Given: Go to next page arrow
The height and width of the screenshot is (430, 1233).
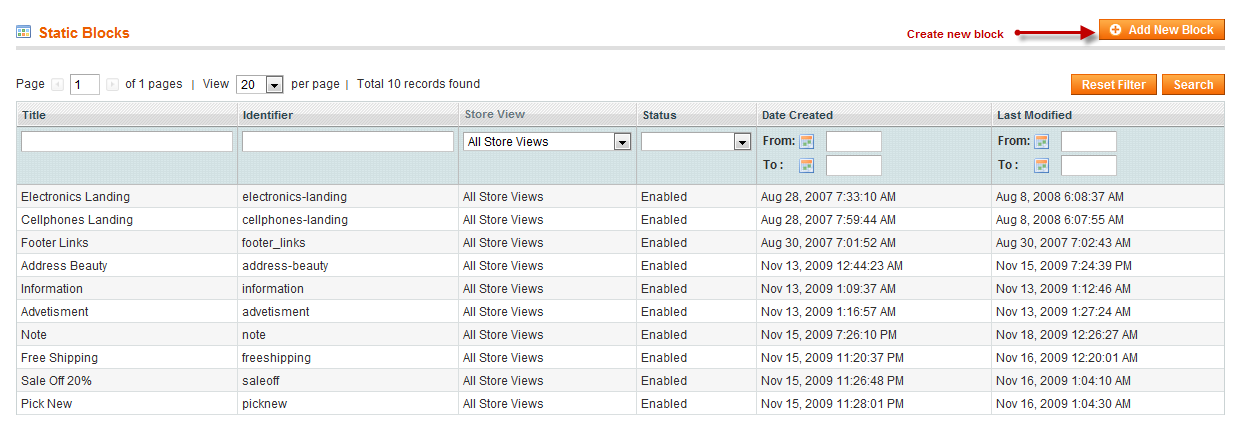Looking at the screenshot, I should (x=112, y=85).
